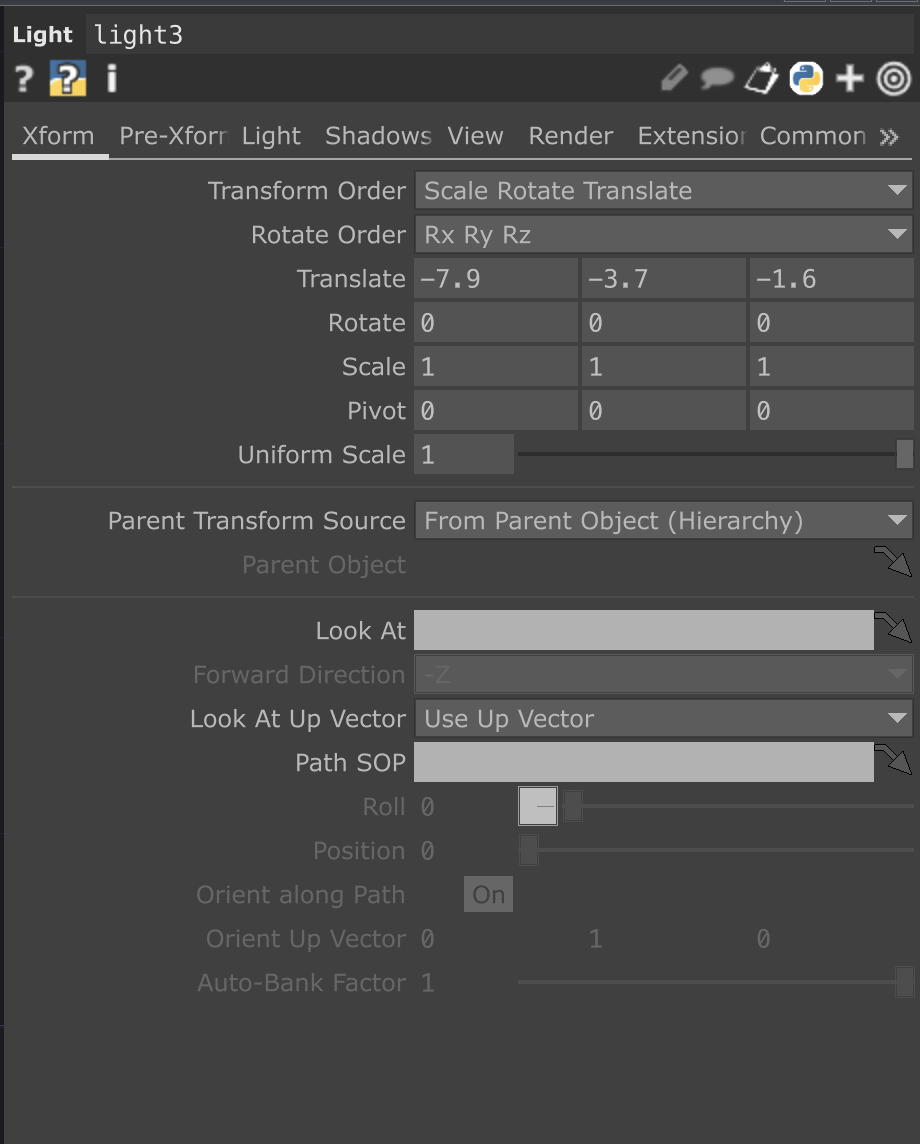The width and height of the screenshot is (920, 1144).
Task: Switch to the Render tab
Action: [x=571, y=136]
